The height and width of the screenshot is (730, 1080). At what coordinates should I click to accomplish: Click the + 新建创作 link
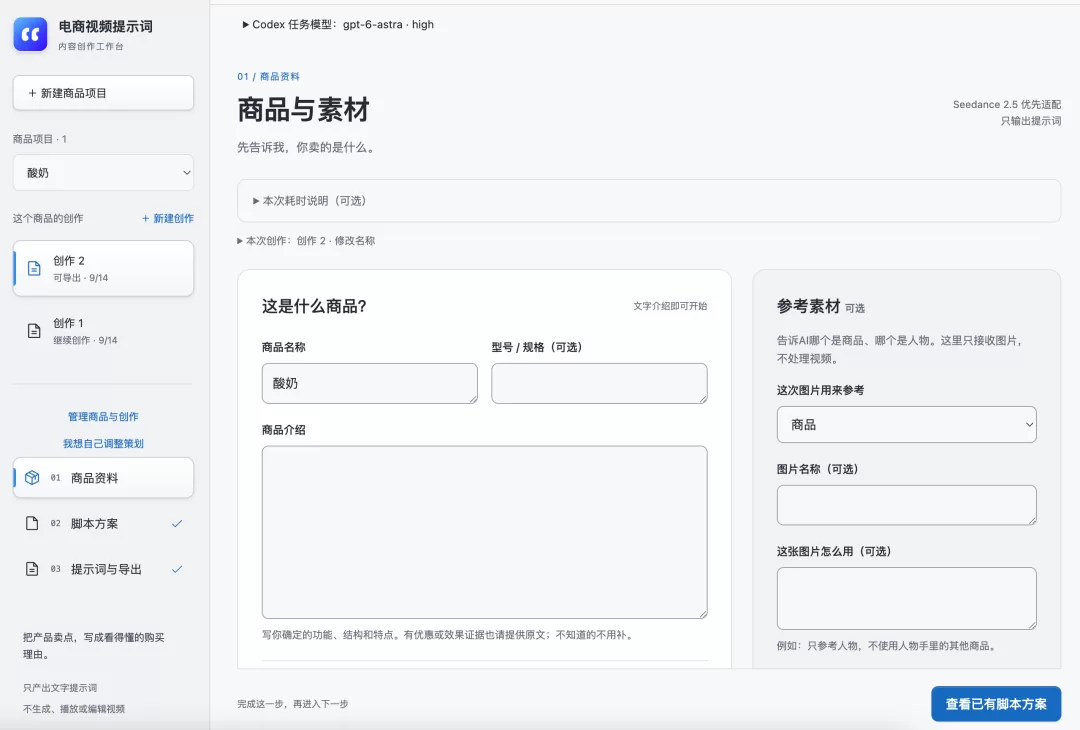point(167,218)
